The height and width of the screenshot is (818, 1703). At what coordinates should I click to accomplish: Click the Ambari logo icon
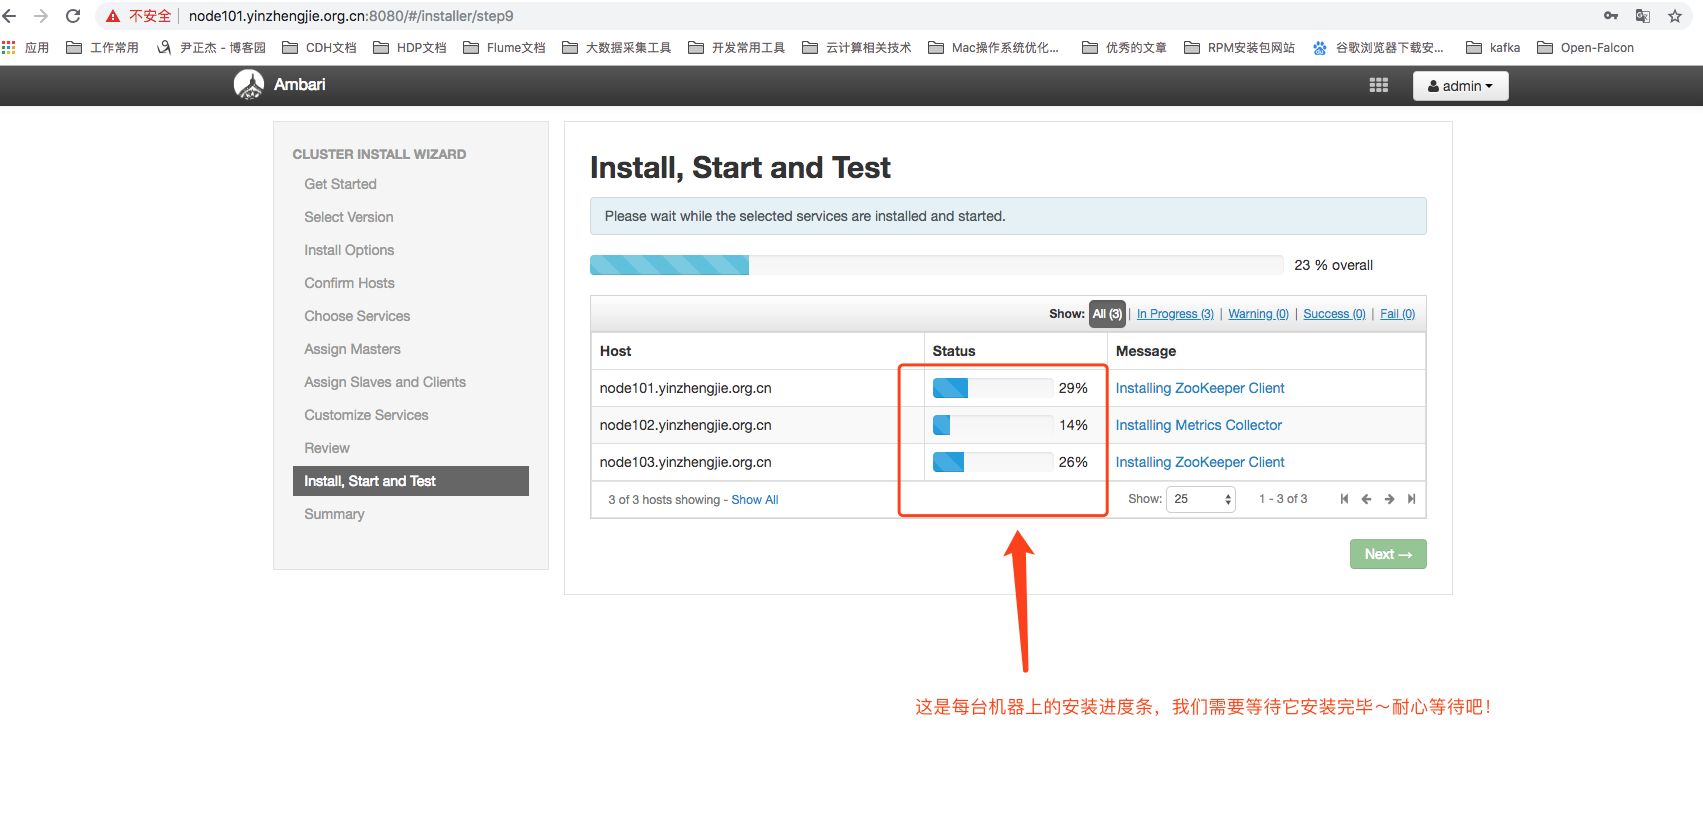pos(249,85)
